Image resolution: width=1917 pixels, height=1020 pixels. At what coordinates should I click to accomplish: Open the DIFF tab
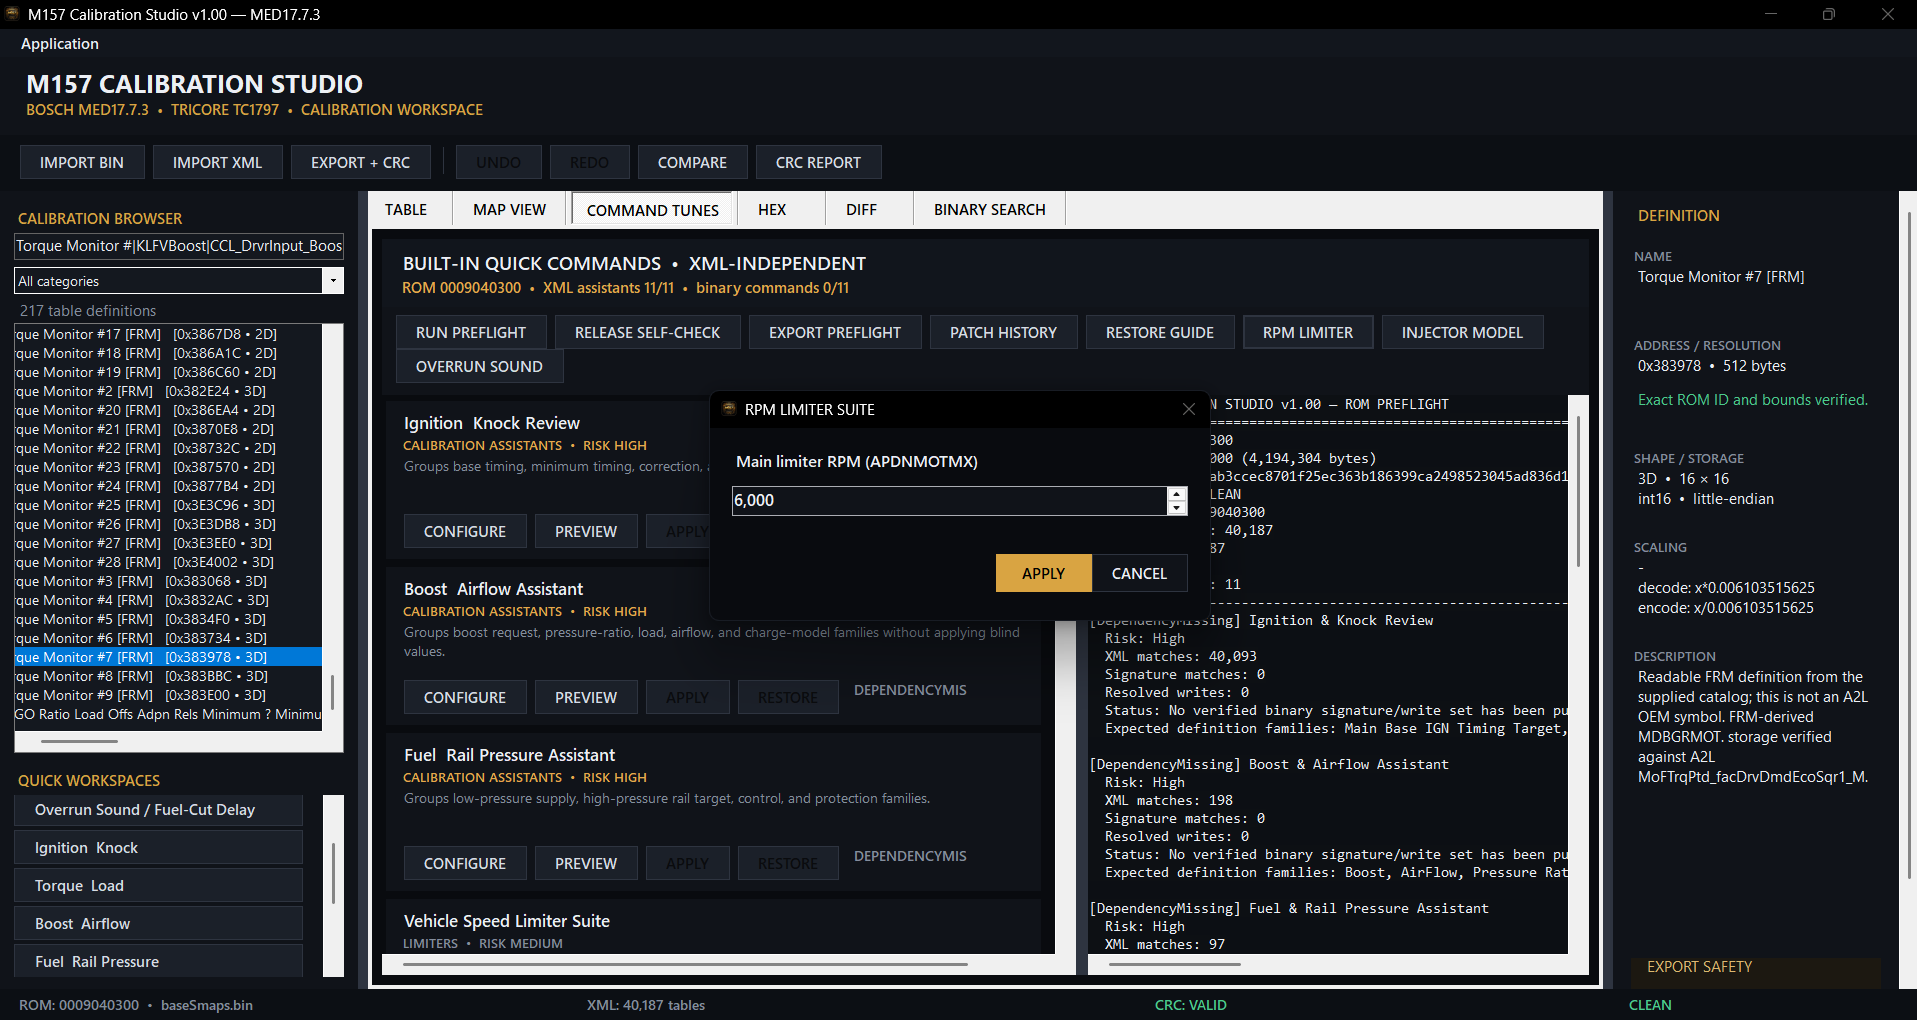click(861, 210)
